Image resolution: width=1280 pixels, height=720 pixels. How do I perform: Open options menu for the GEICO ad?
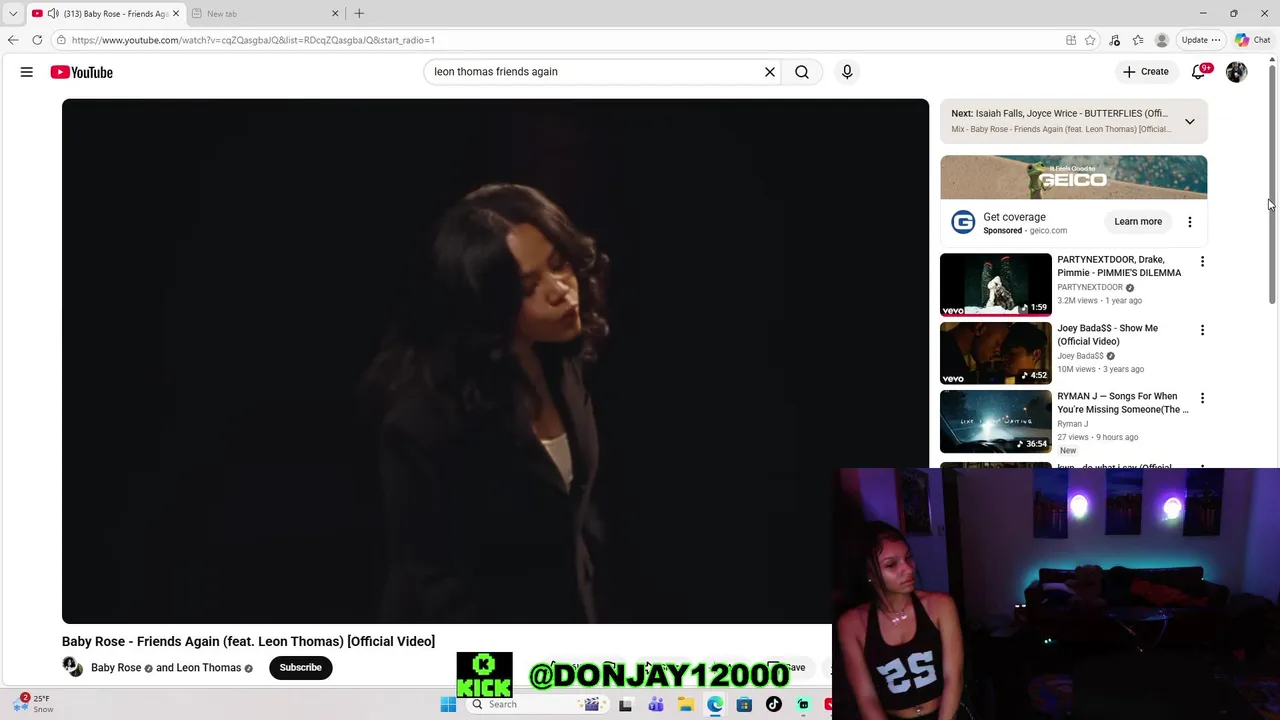click(1190, 221)
